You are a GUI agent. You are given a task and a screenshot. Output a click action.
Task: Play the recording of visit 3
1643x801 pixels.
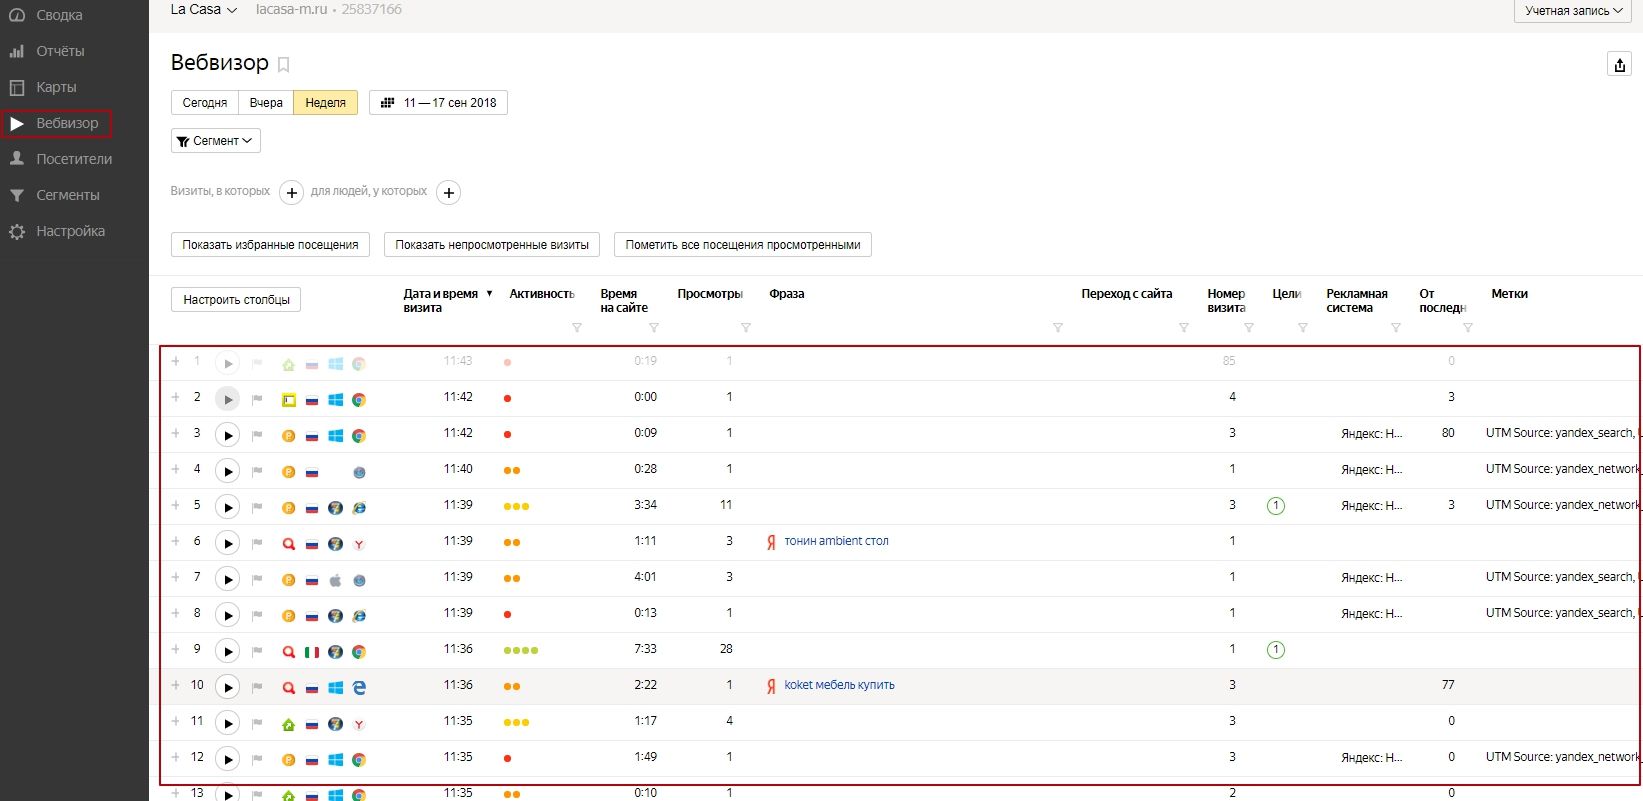tap(228, 435)
